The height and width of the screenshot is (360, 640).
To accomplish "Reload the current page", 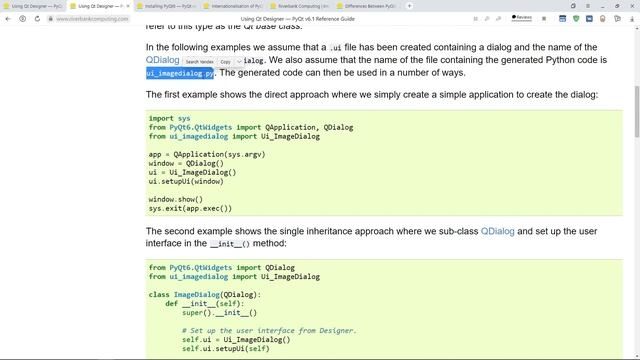I will pyautogui.click(x=37, y=19).
